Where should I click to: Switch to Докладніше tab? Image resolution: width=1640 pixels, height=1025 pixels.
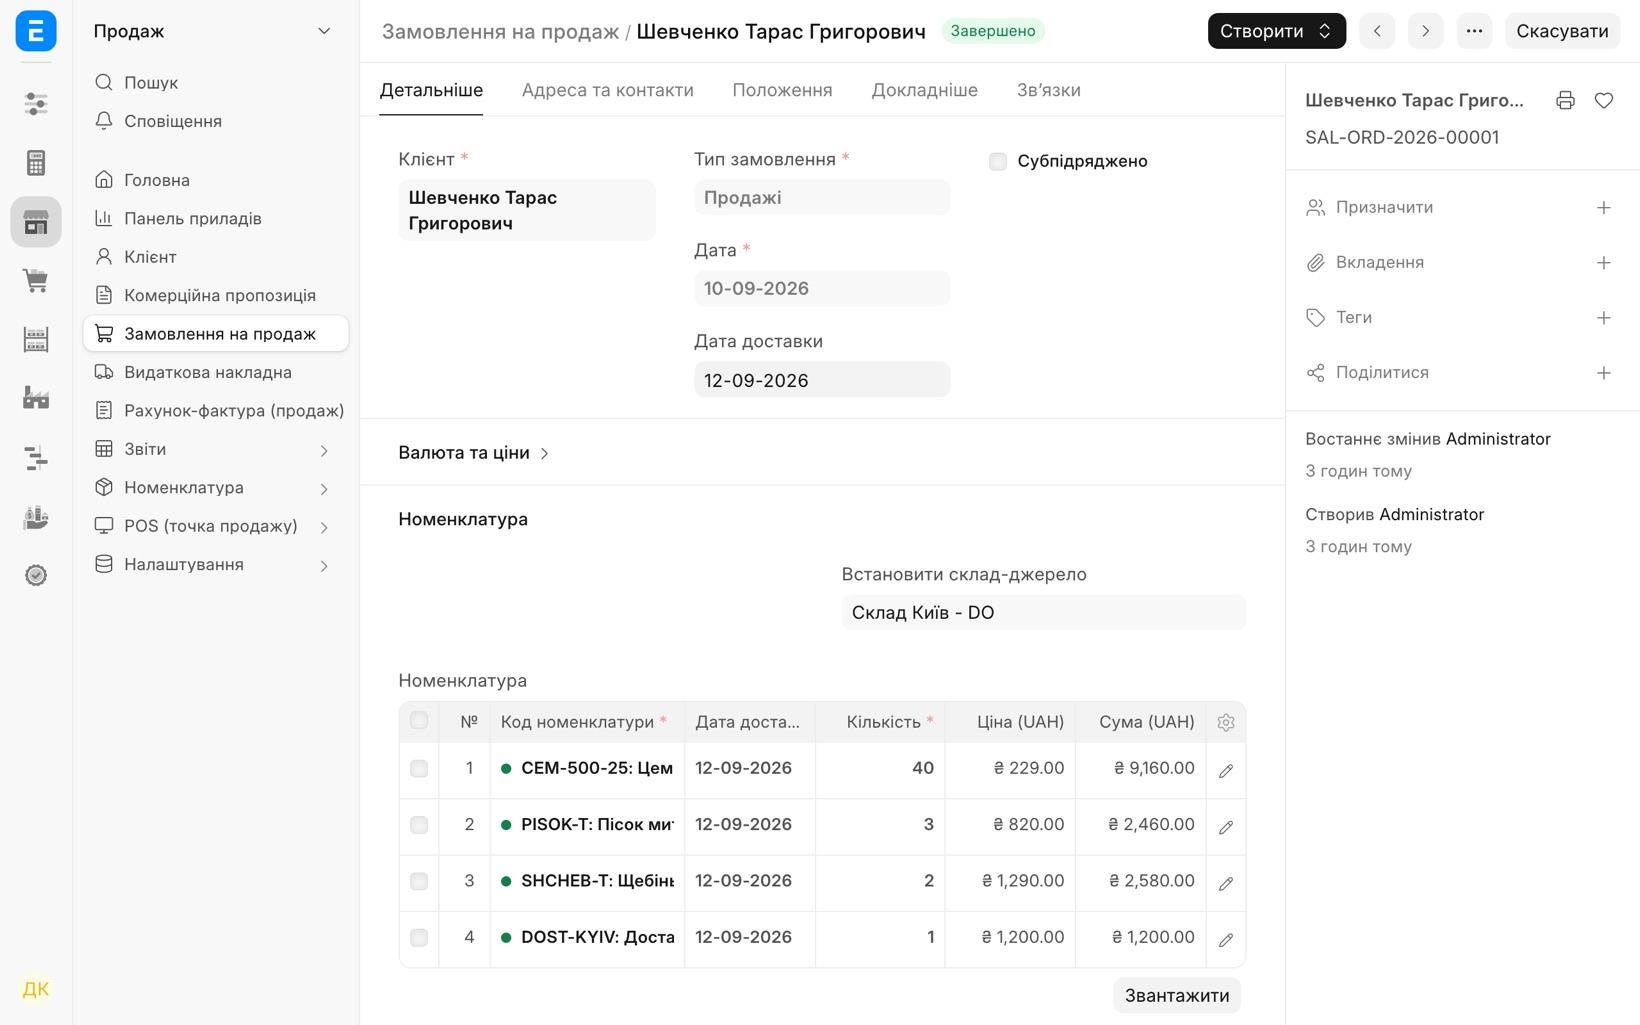pos(924,90)
